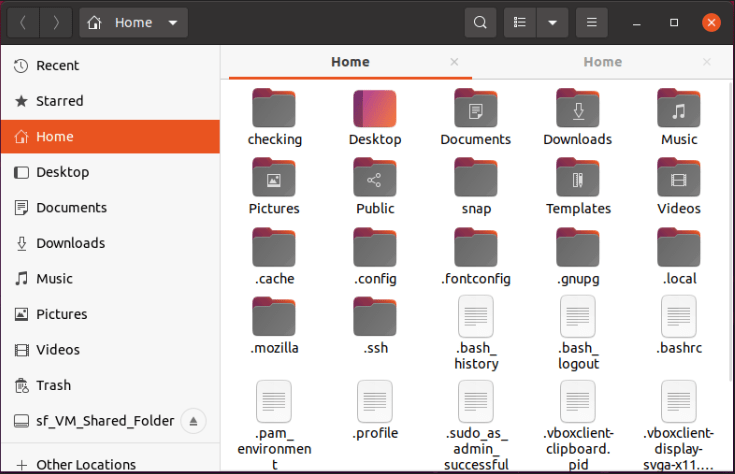Select the .vboxclient-clipboard.pid file
The image size is (735, 474).
[x=578, y=425]
